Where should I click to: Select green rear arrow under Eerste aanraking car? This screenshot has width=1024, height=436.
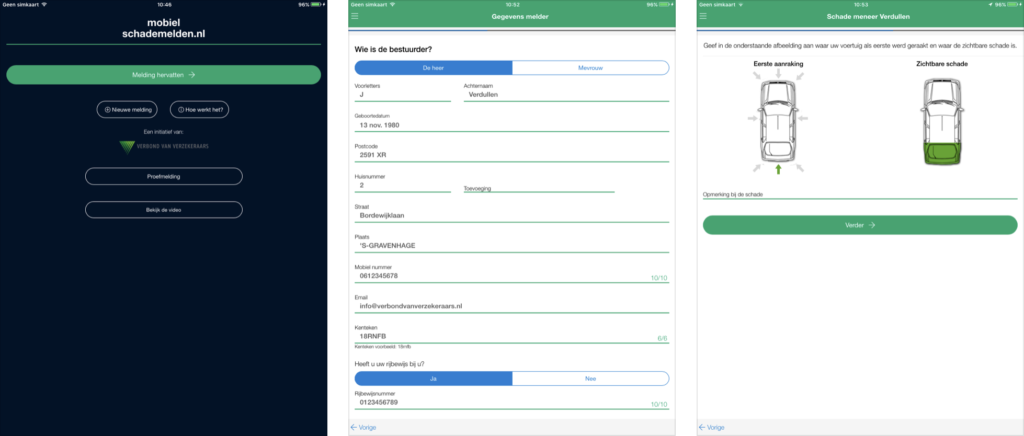(777, 169)
